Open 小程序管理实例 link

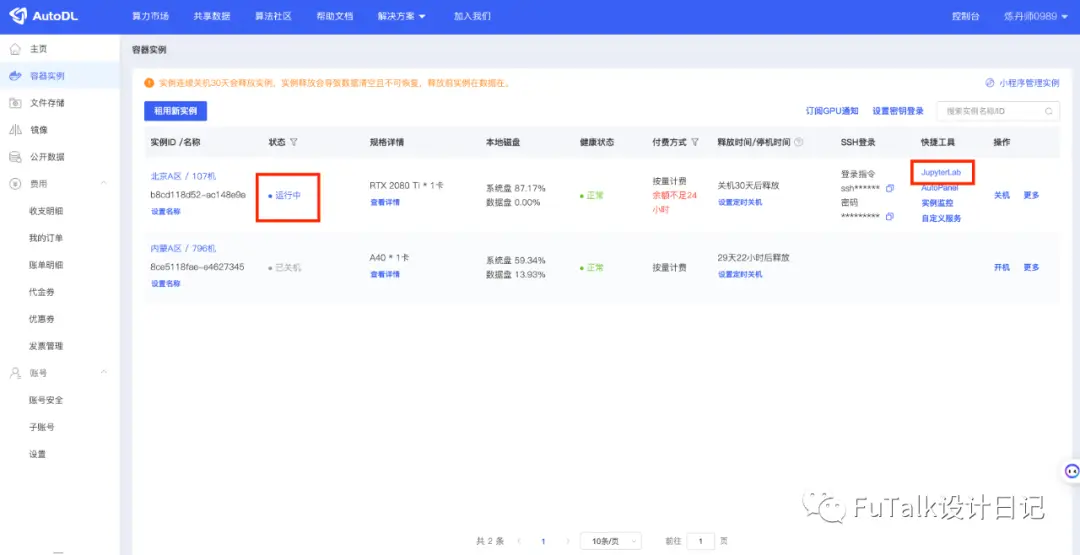tap(1023, 83)
